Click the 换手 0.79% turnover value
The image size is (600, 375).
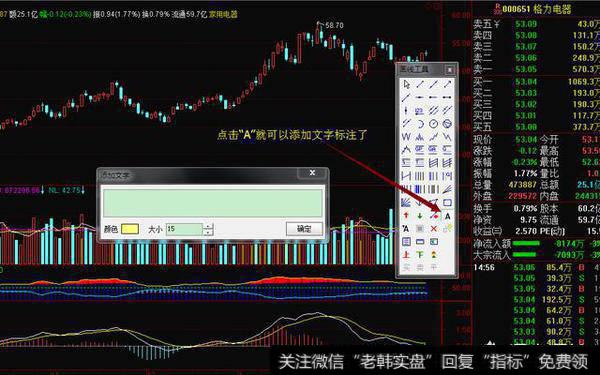[526, 209]
